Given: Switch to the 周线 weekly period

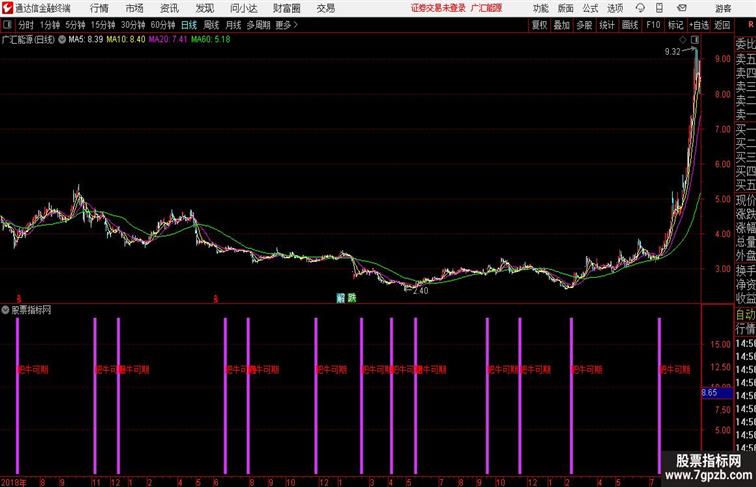Looking at the screenshot, I should [x=211, y=25].
